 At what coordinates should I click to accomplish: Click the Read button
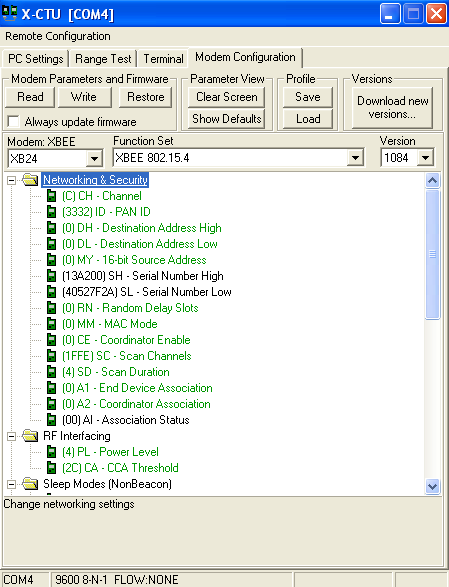(30, 97)
